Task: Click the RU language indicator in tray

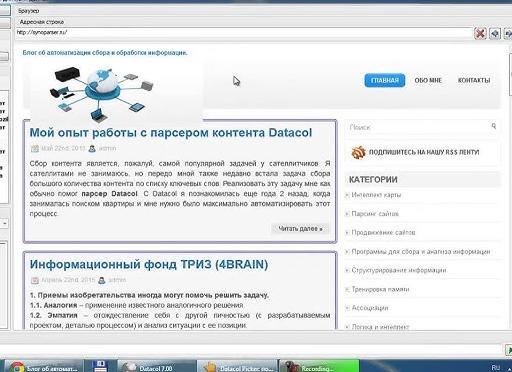Action: click(496, 367)
